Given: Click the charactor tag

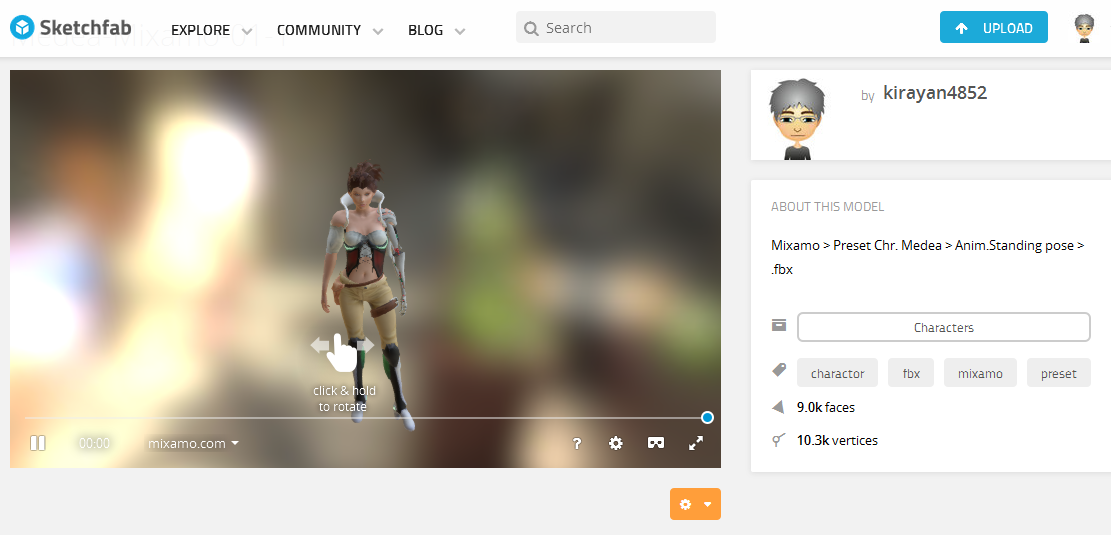Looking at the screenshot, I should 838,373.
